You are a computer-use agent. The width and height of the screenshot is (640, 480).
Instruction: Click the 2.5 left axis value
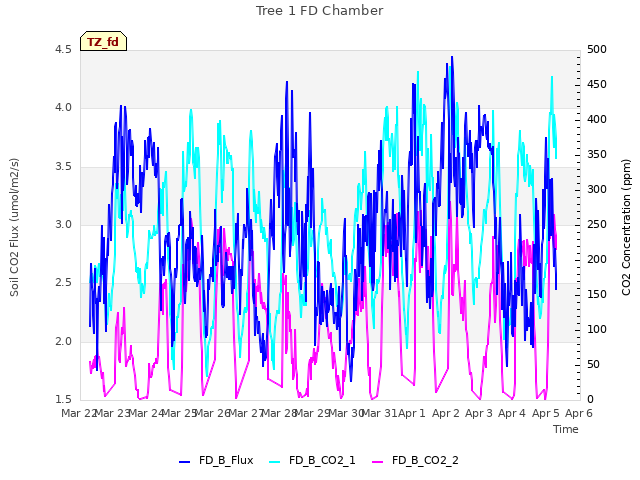[x=63, y=283]
